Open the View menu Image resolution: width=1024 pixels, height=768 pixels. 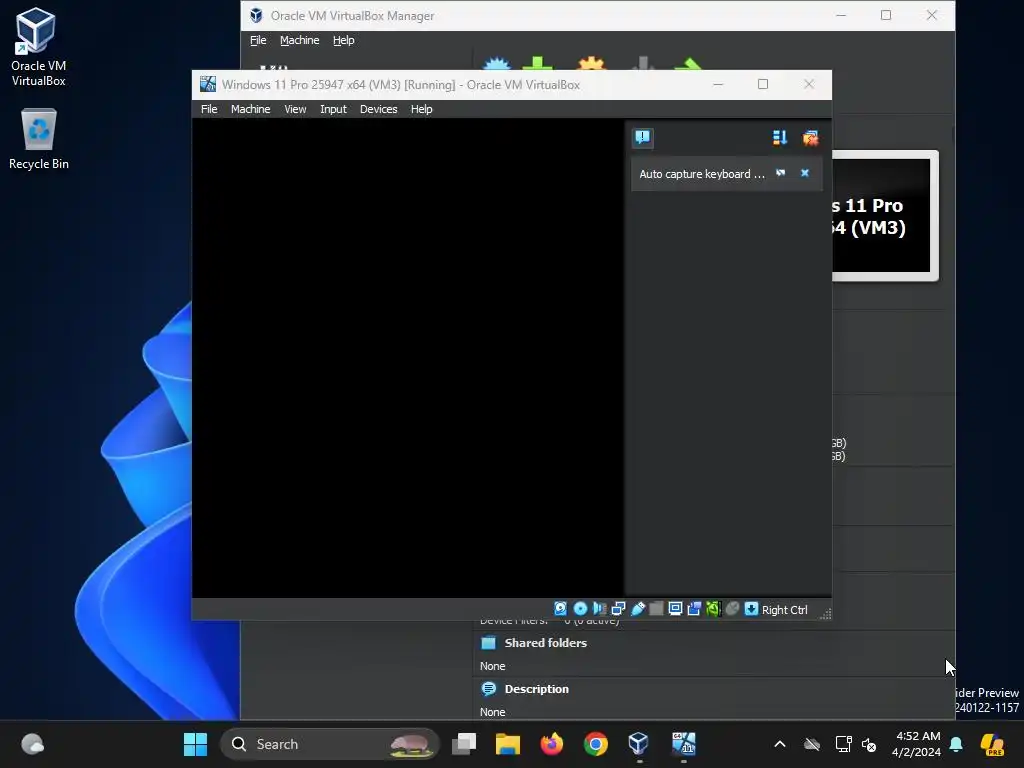[295, 109]
